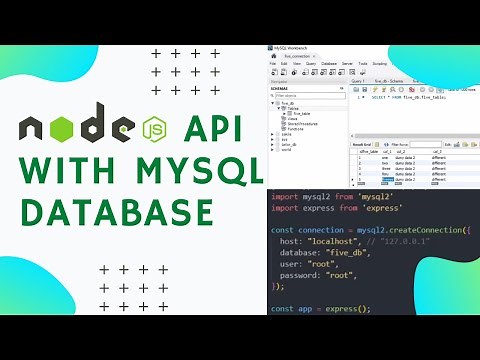The height and width of the screenshot is (360, 480).
Task: Open an SQL script file from main toolbar
Action: point(284,72)
